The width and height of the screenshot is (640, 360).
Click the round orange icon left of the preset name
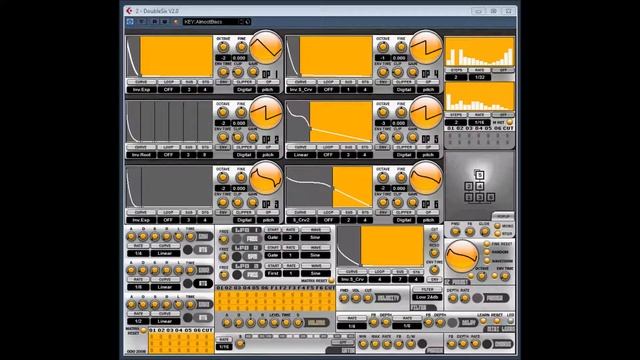[x=176, y=22]
